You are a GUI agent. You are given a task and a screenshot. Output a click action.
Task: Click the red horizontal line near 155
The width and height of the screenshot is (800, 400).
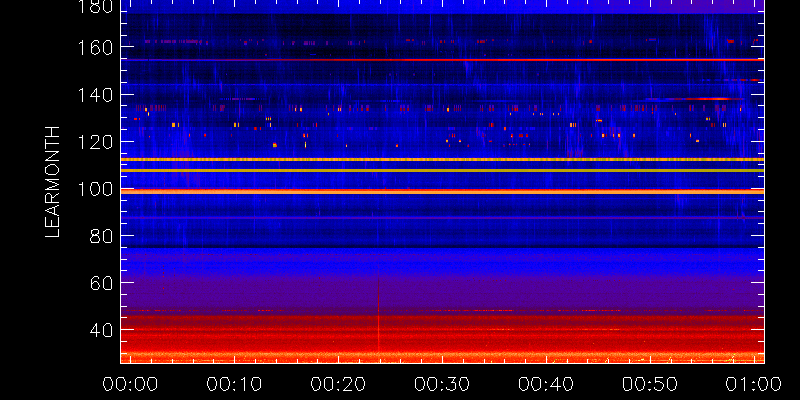point(442,60)
